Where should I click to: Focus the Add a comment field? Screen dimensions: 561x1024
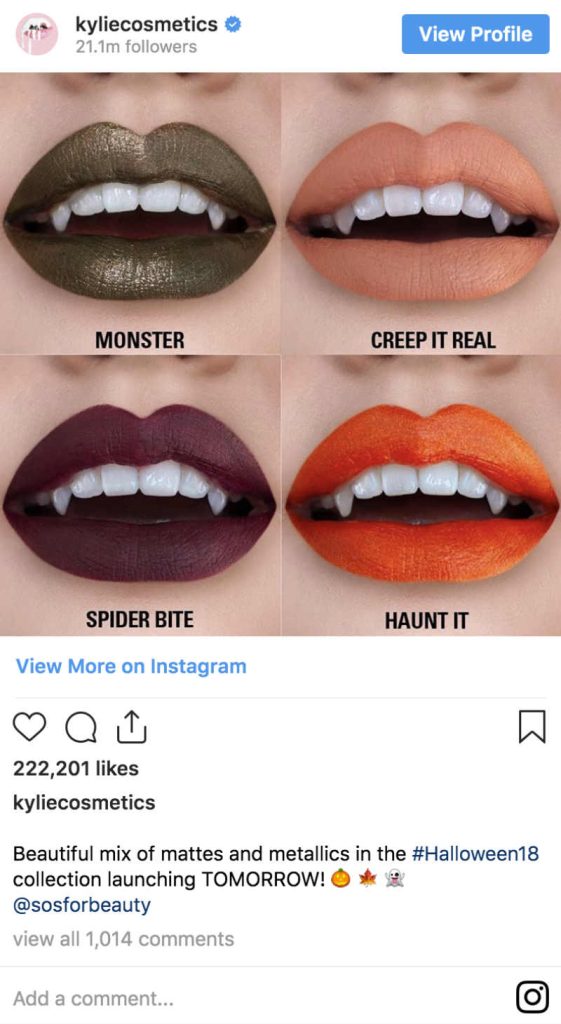coord(261,998)
